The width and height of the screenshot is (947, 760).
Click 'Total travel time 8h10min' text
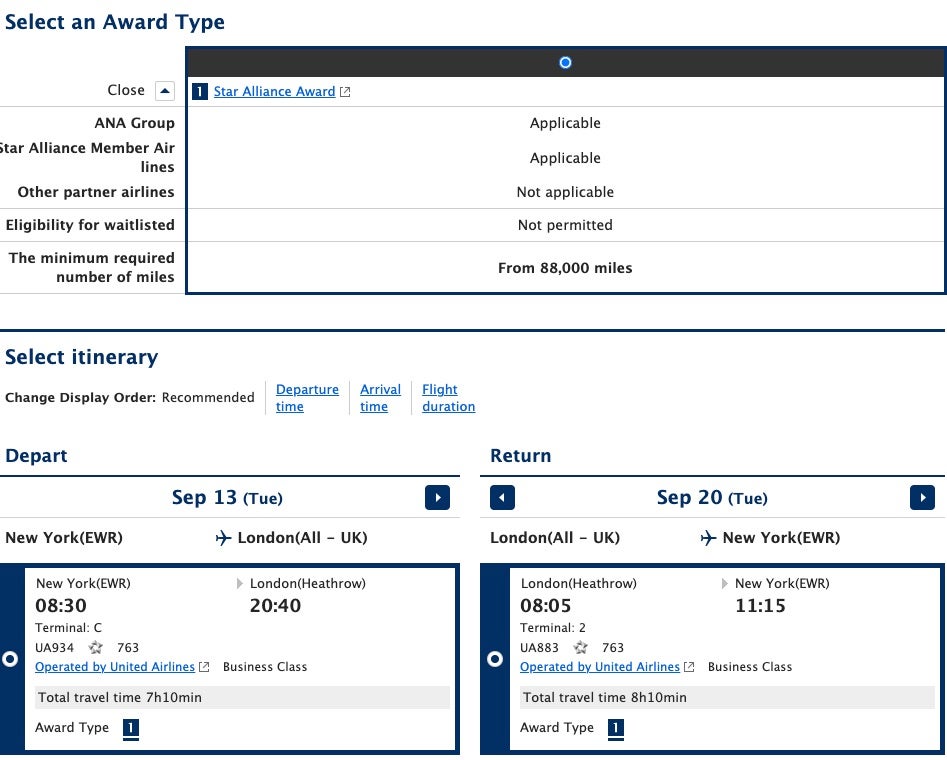click(605, 697)
